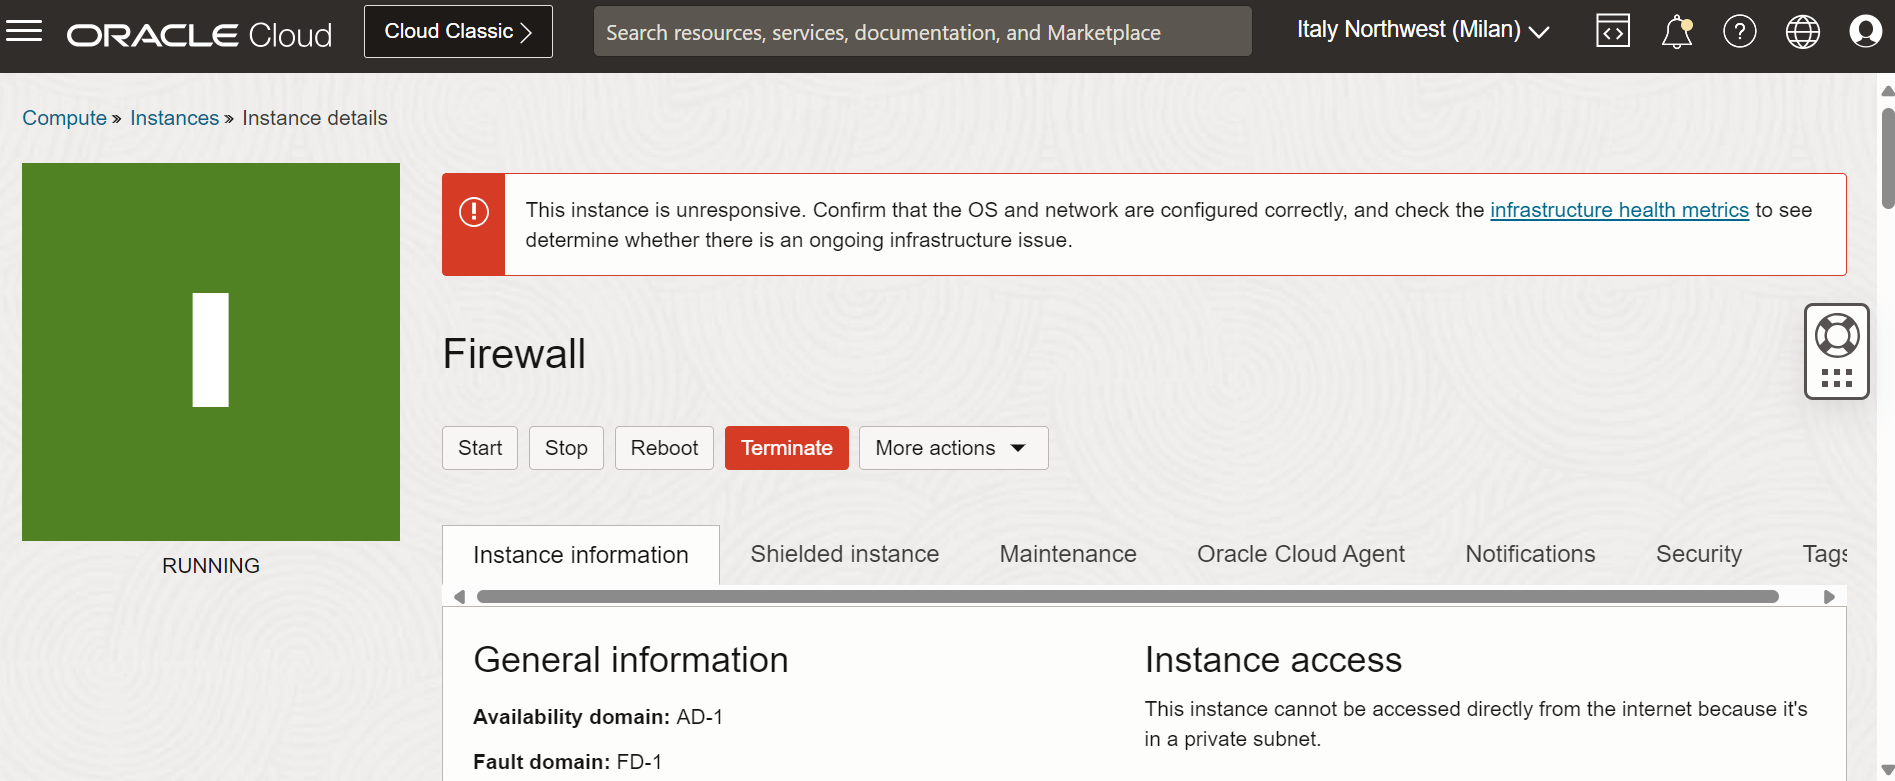Screen dimensions: 1895x781
Task: Click the RUNNING status label
Action: point(211,566)
